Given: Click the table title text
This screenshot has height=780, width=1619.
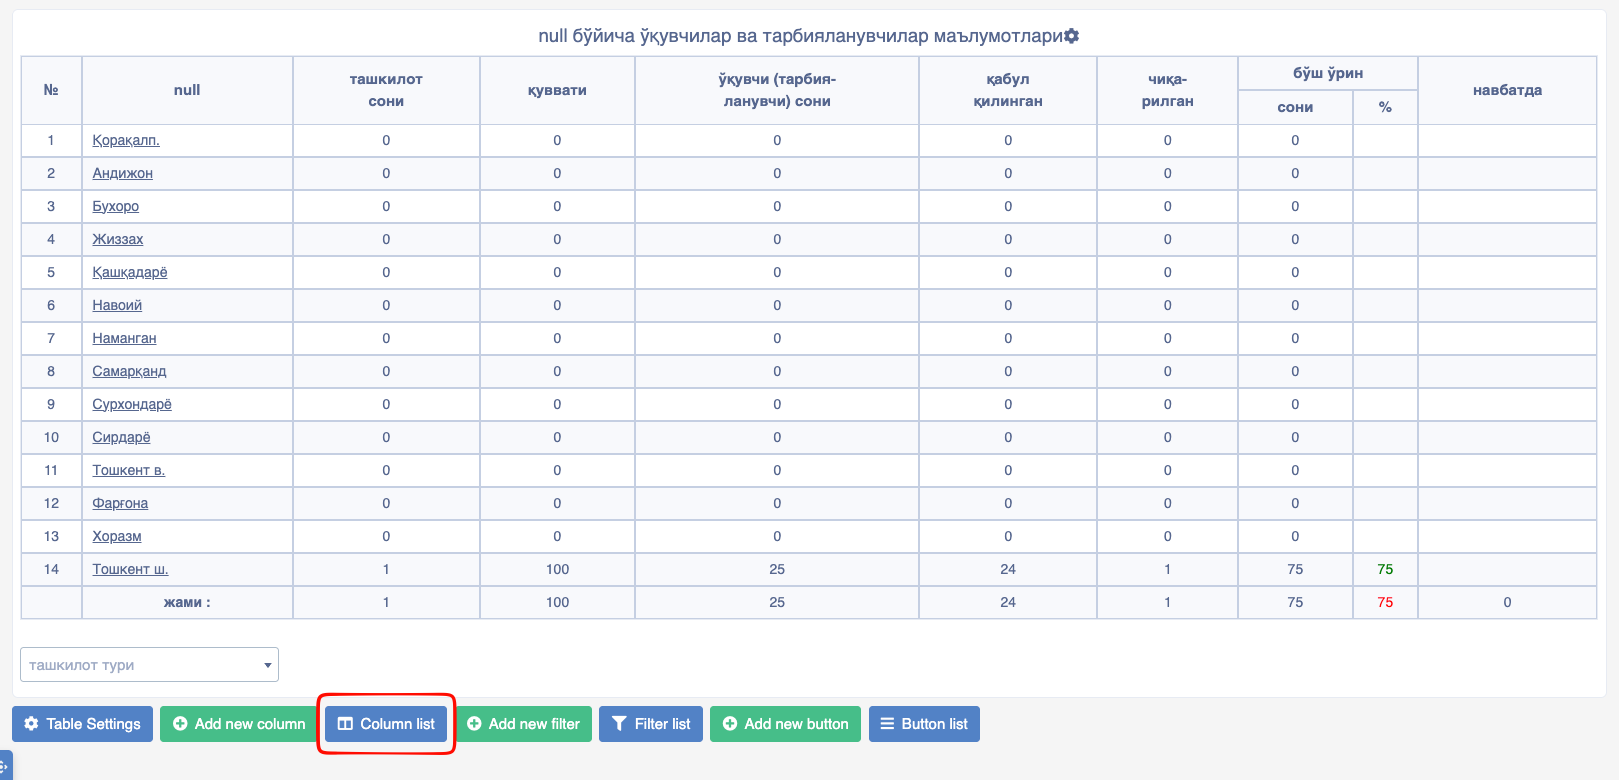Looking at the screenshot, I should pyautogui.click(x=800, y=36).
